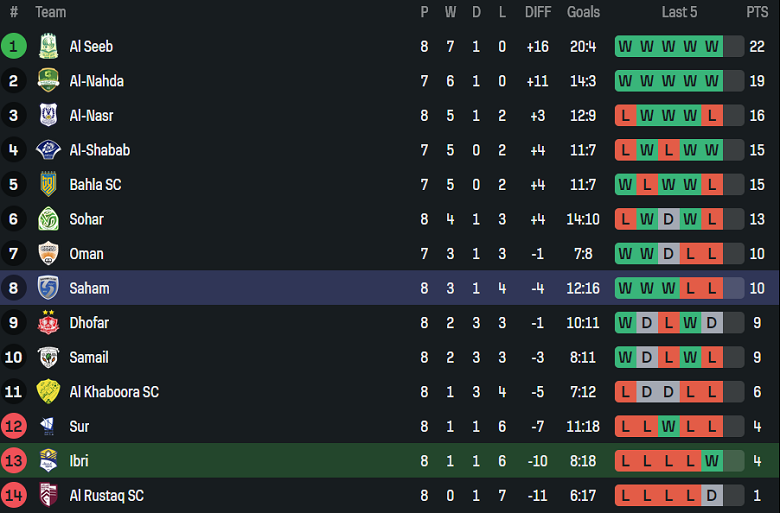Click Al Rustaq SC's draw result badge
The width and height of the screenshot is (780, 513).
pos(712,495)
